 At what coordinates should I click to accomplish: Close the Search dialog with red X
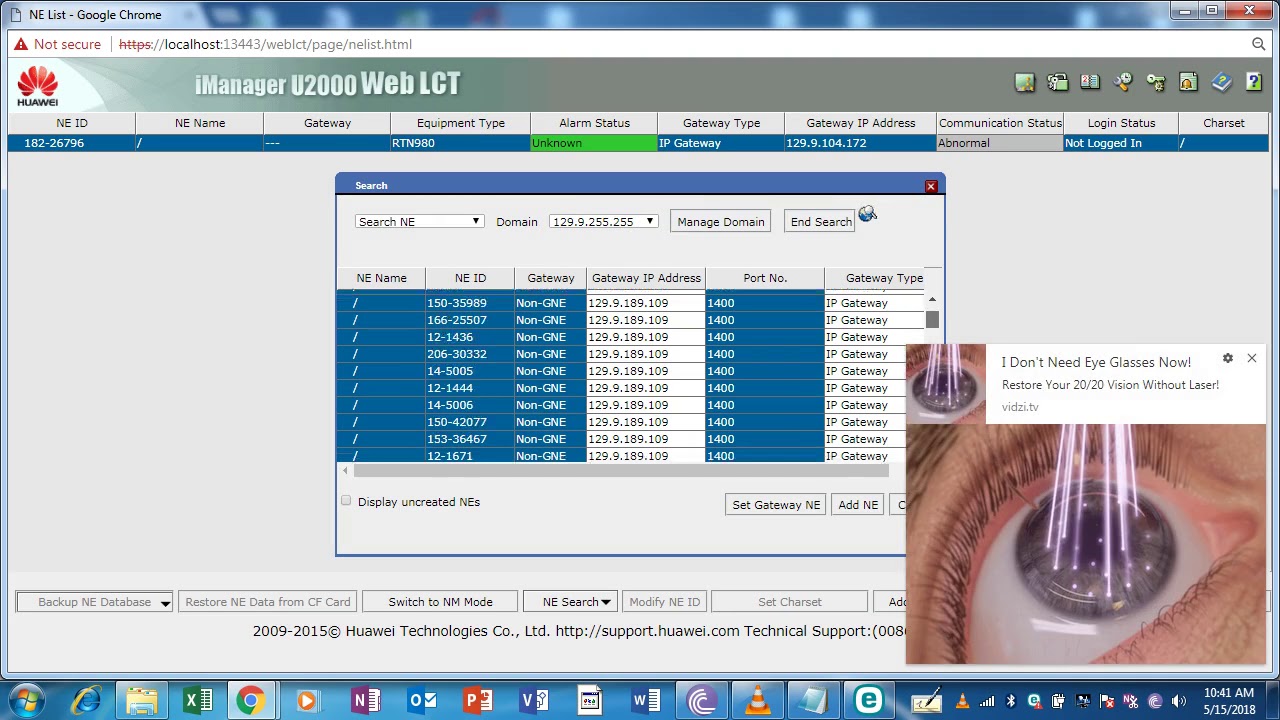931,186
